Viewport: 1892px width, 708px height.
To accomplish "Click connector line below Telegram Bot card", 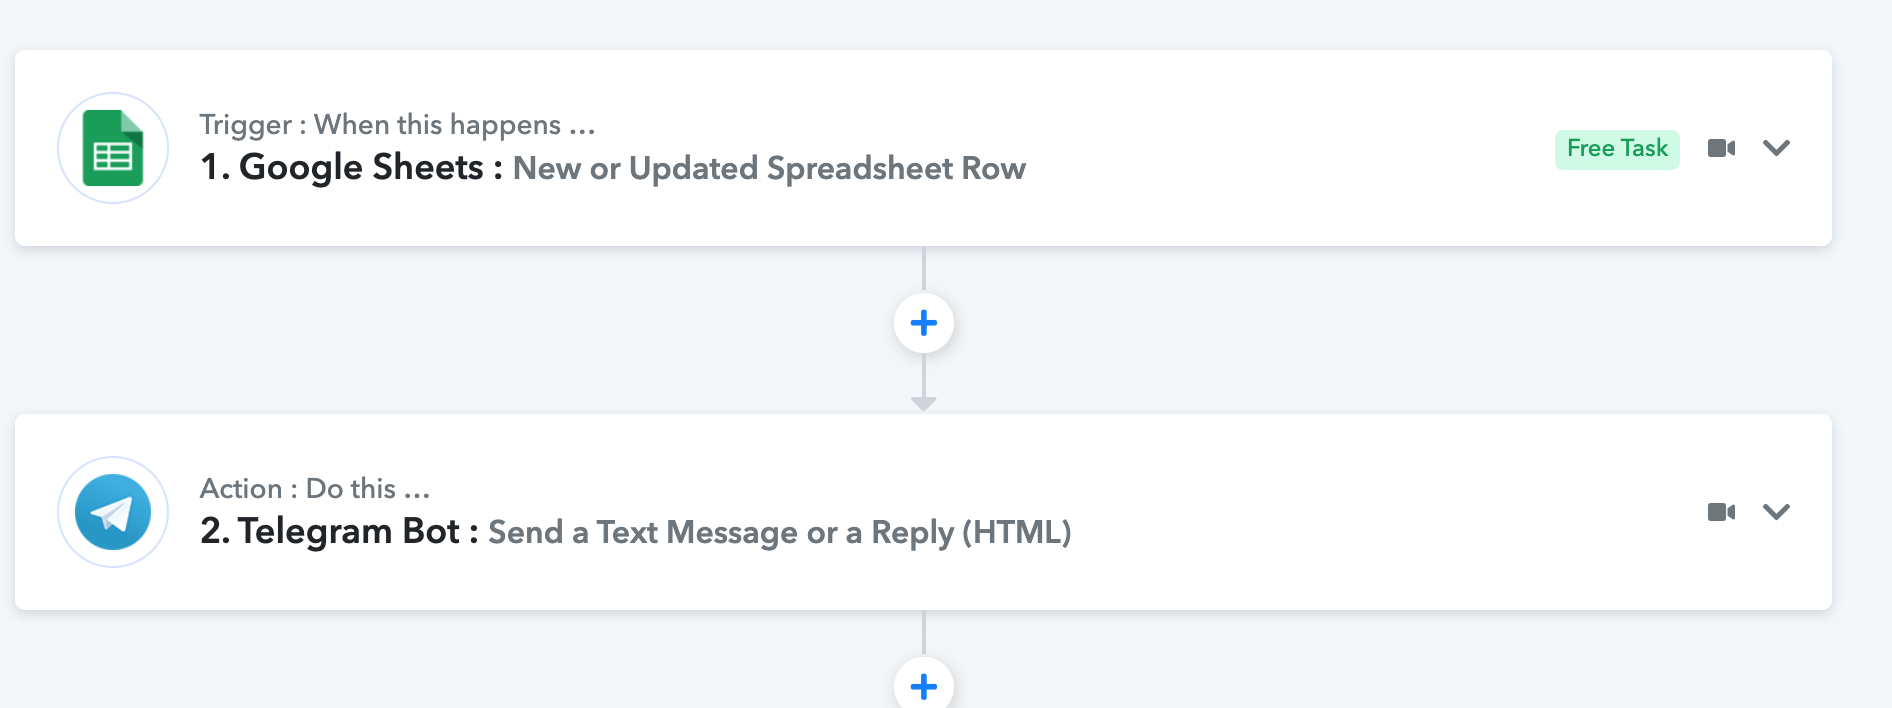I will click(924, 632).
